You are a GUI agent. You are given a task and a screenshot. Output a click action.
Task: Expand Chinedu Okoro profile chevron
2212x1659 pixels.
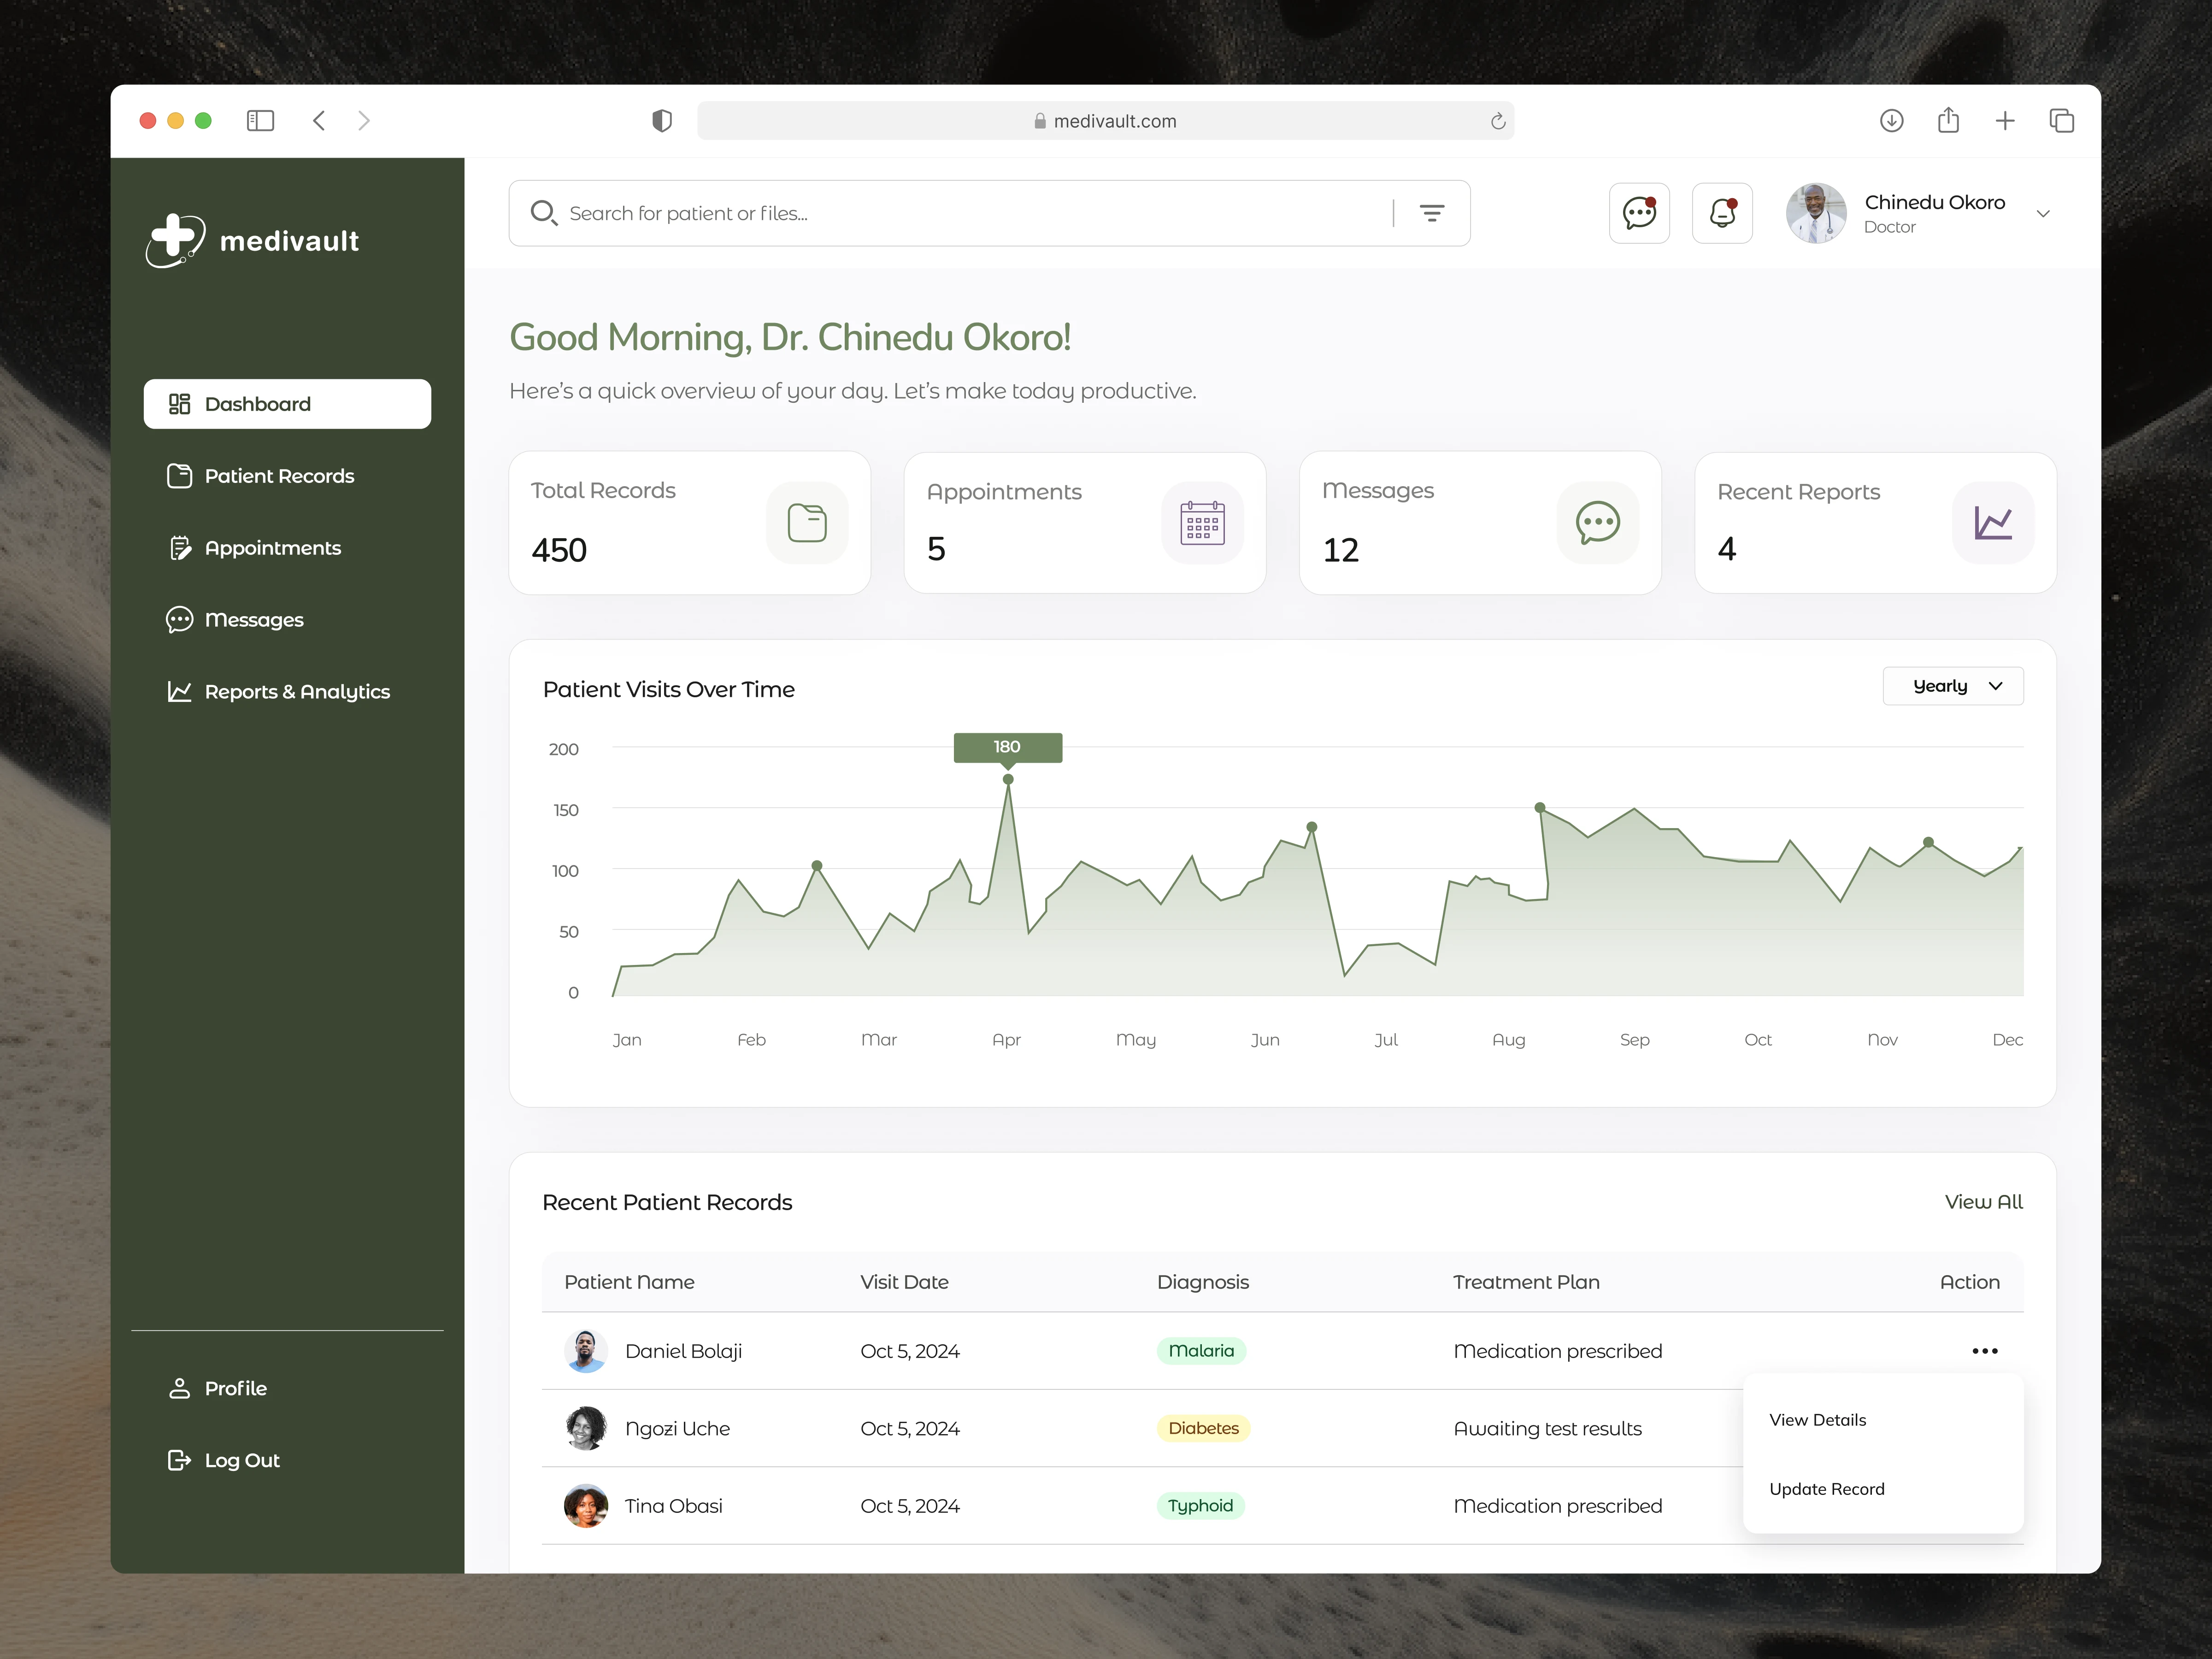[x=2043, y=214]
